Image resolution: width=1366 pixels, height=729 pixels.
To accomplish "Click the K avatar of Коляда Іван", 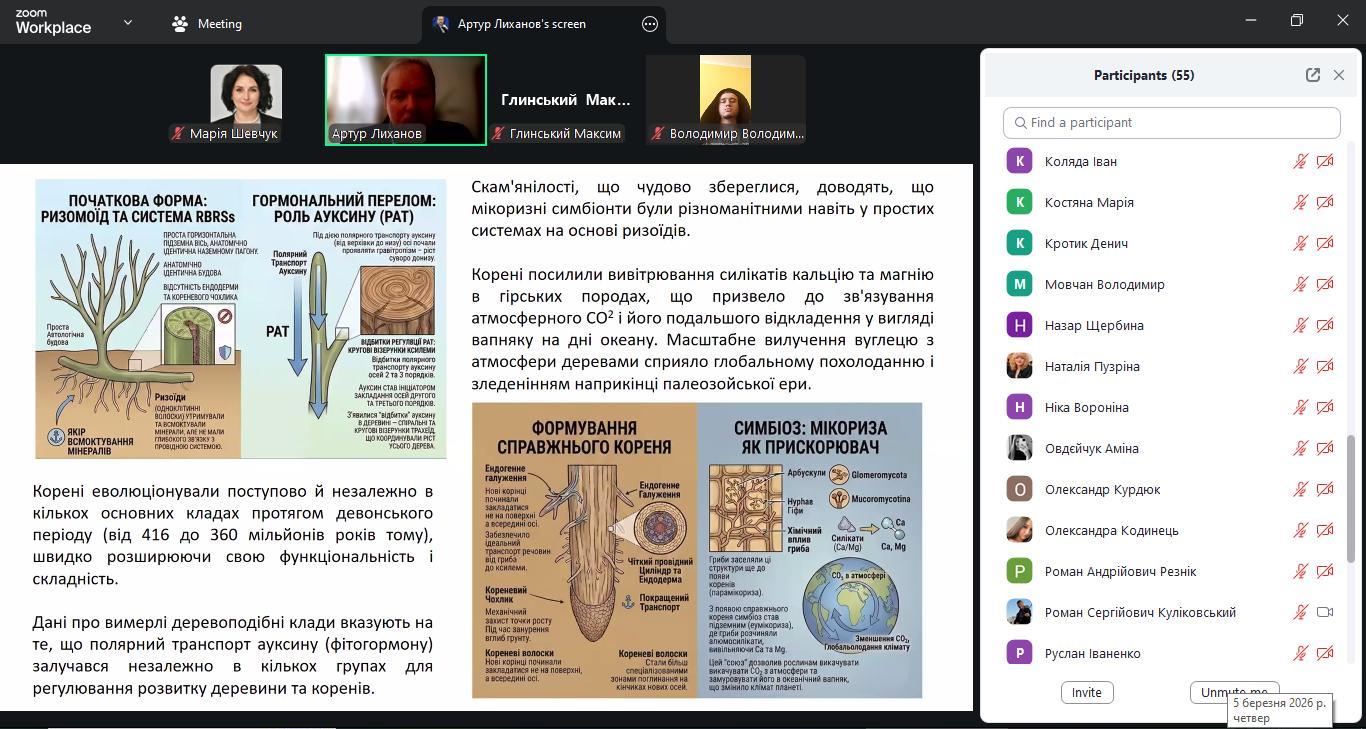I will pos(1019,161).
